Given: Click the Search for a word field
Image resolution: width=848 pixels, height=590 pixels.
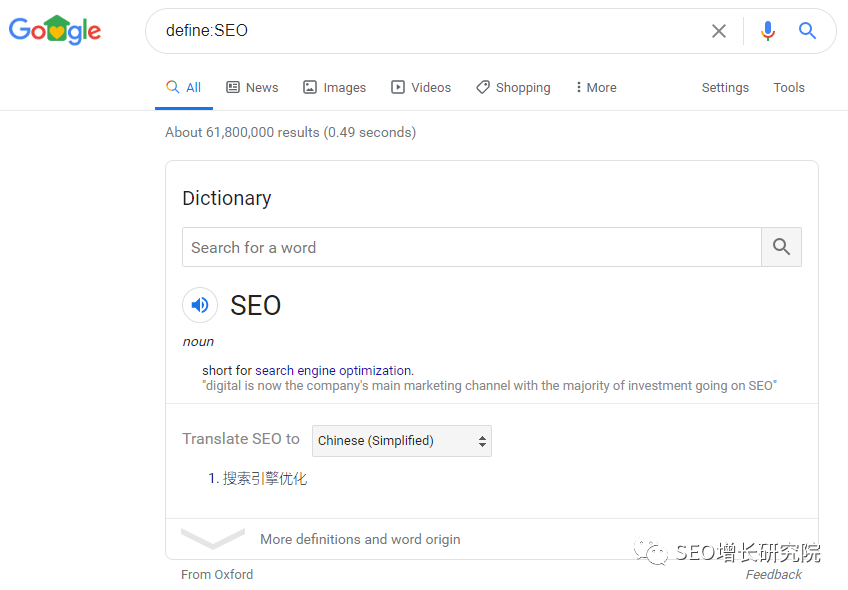Looking at the screenshot, I should (471, 247).
